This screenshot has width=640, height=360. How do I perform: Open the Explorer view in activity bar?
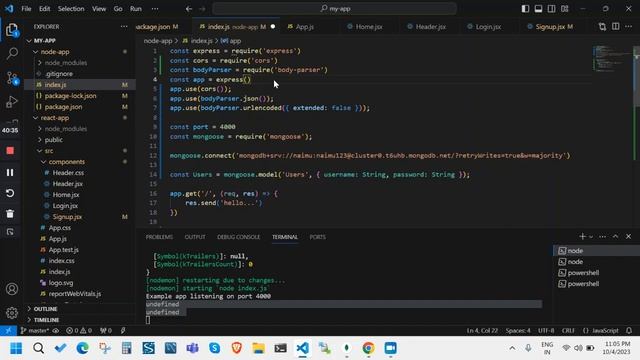(12, 30)
